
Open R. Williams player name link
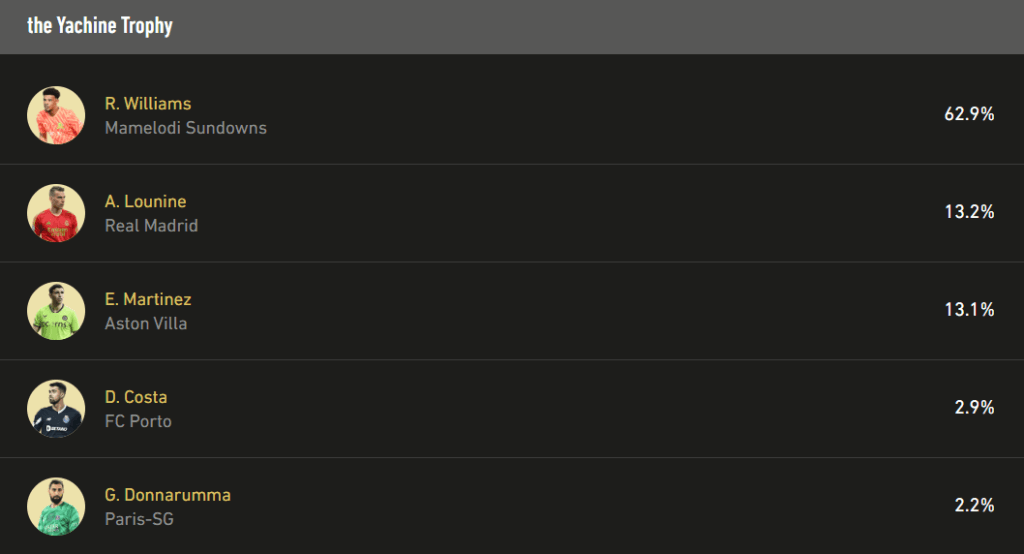(148, 104)
